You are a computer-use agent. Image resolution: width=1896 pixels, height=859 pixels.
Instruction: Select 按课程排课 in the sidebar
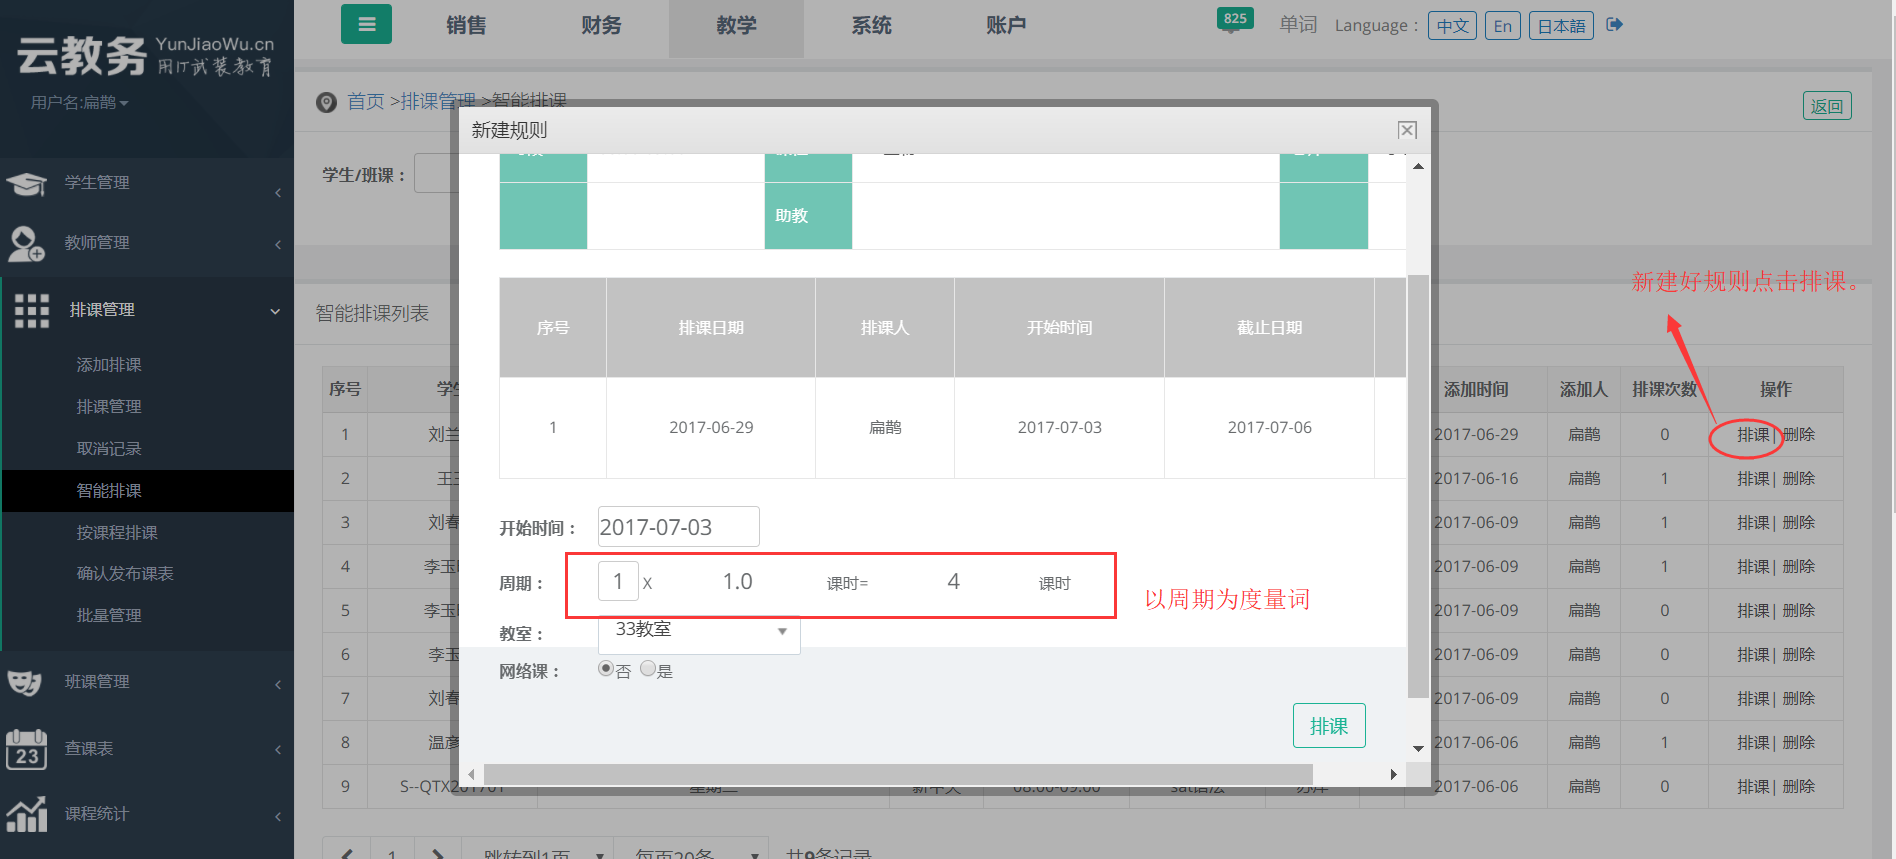[x=117, y=533]
